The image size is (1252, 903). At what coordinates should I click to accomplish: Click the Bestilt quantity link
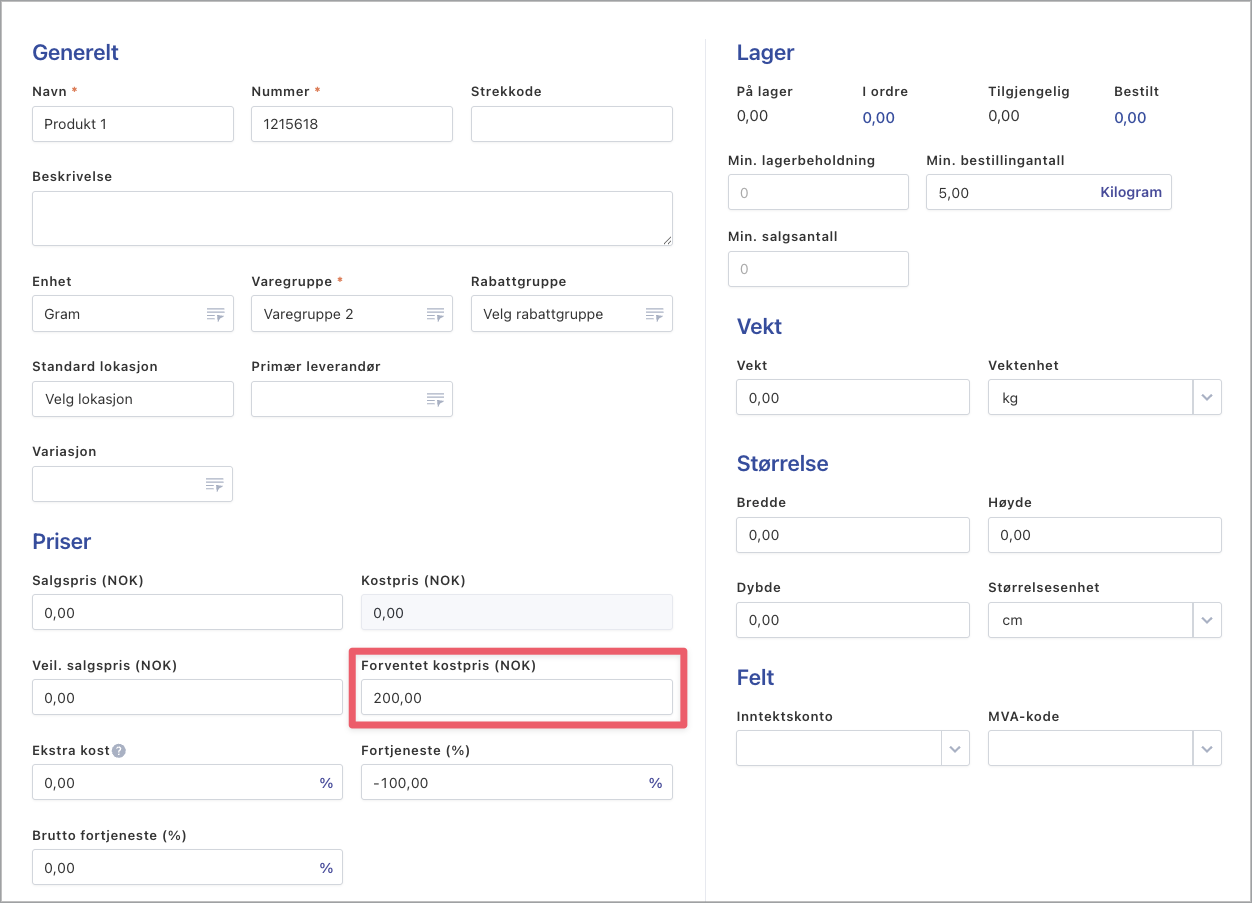[1130, 118]
